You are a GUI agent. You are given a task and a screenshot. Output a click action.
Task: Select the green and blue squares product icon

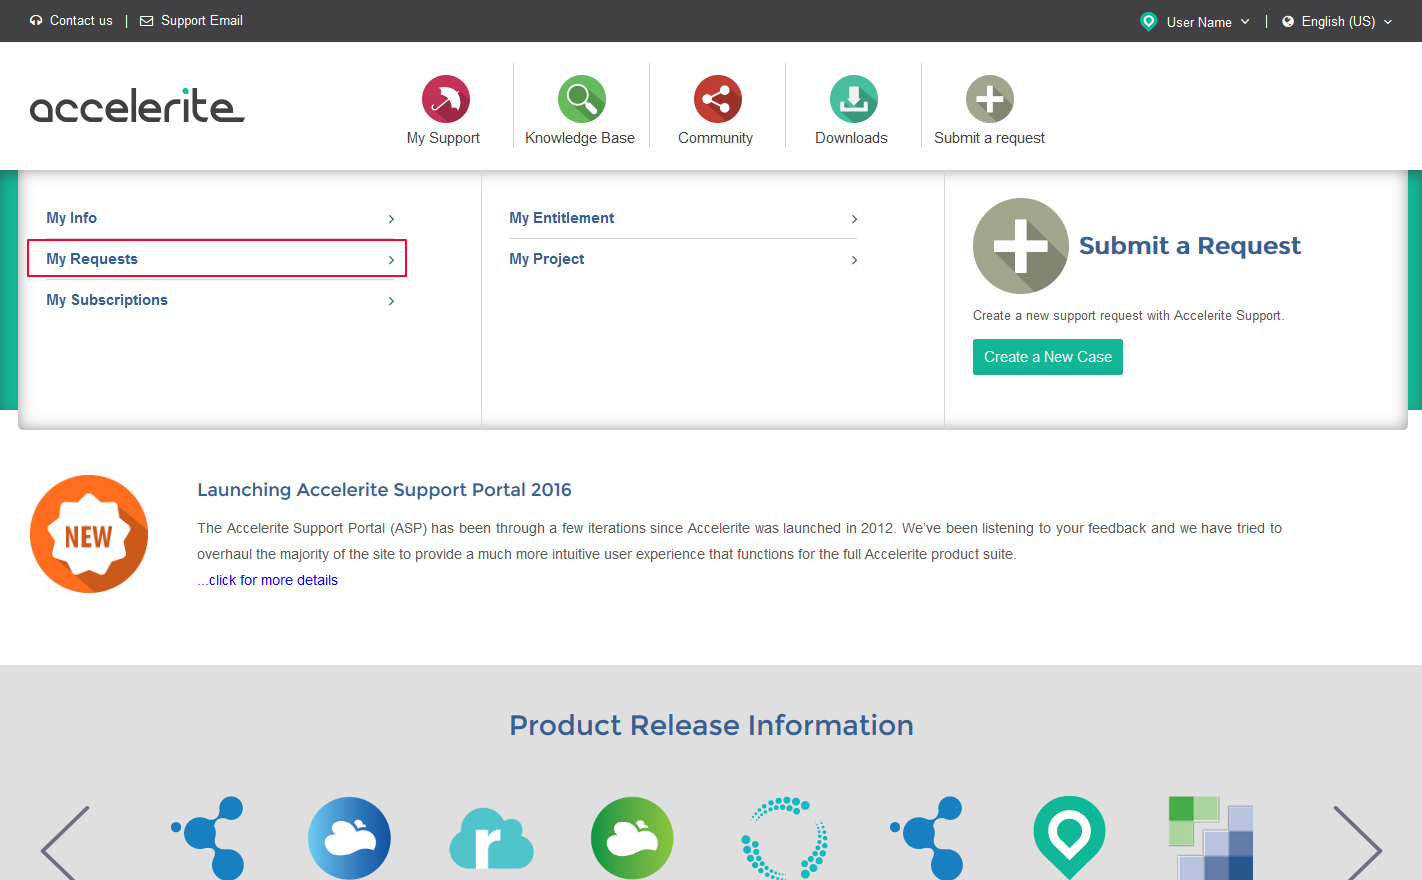[1211, 838]
